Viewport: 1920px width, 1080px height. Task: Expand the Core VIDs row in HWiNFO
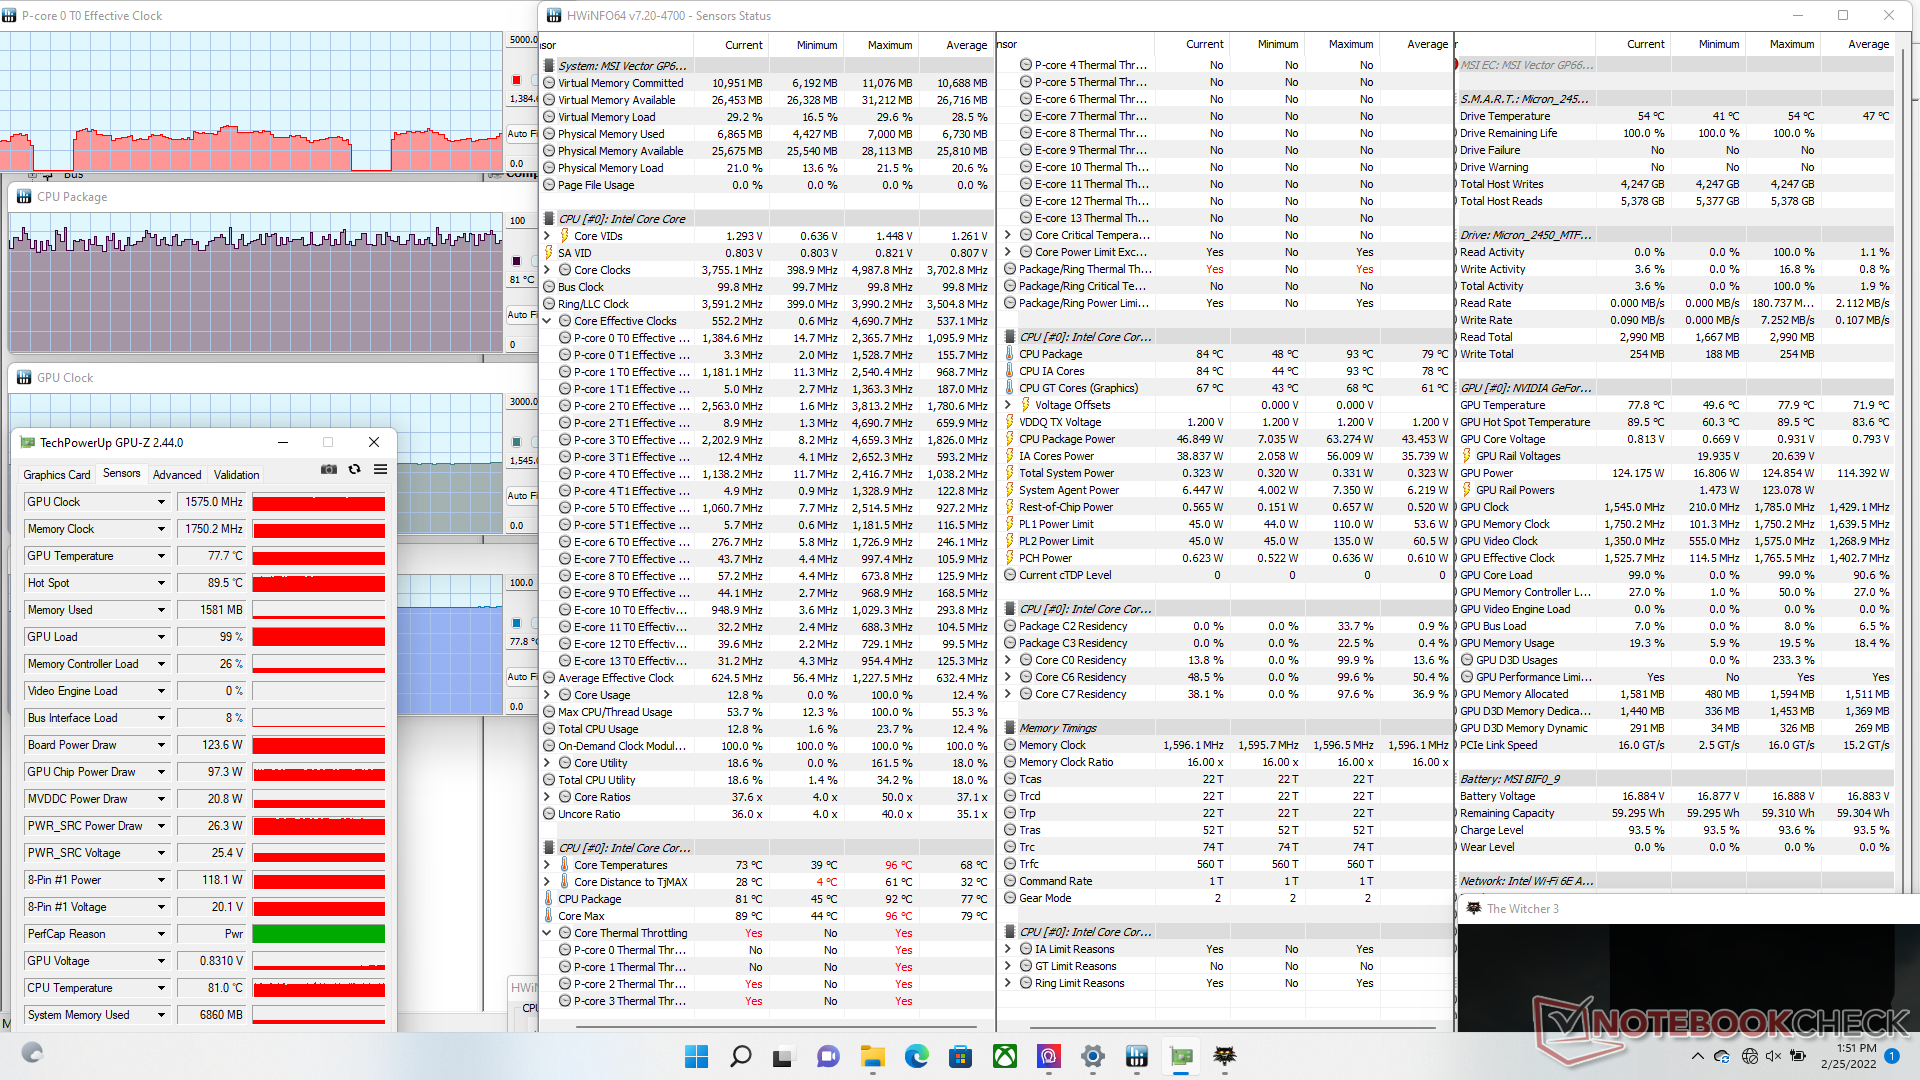point(547,236)
